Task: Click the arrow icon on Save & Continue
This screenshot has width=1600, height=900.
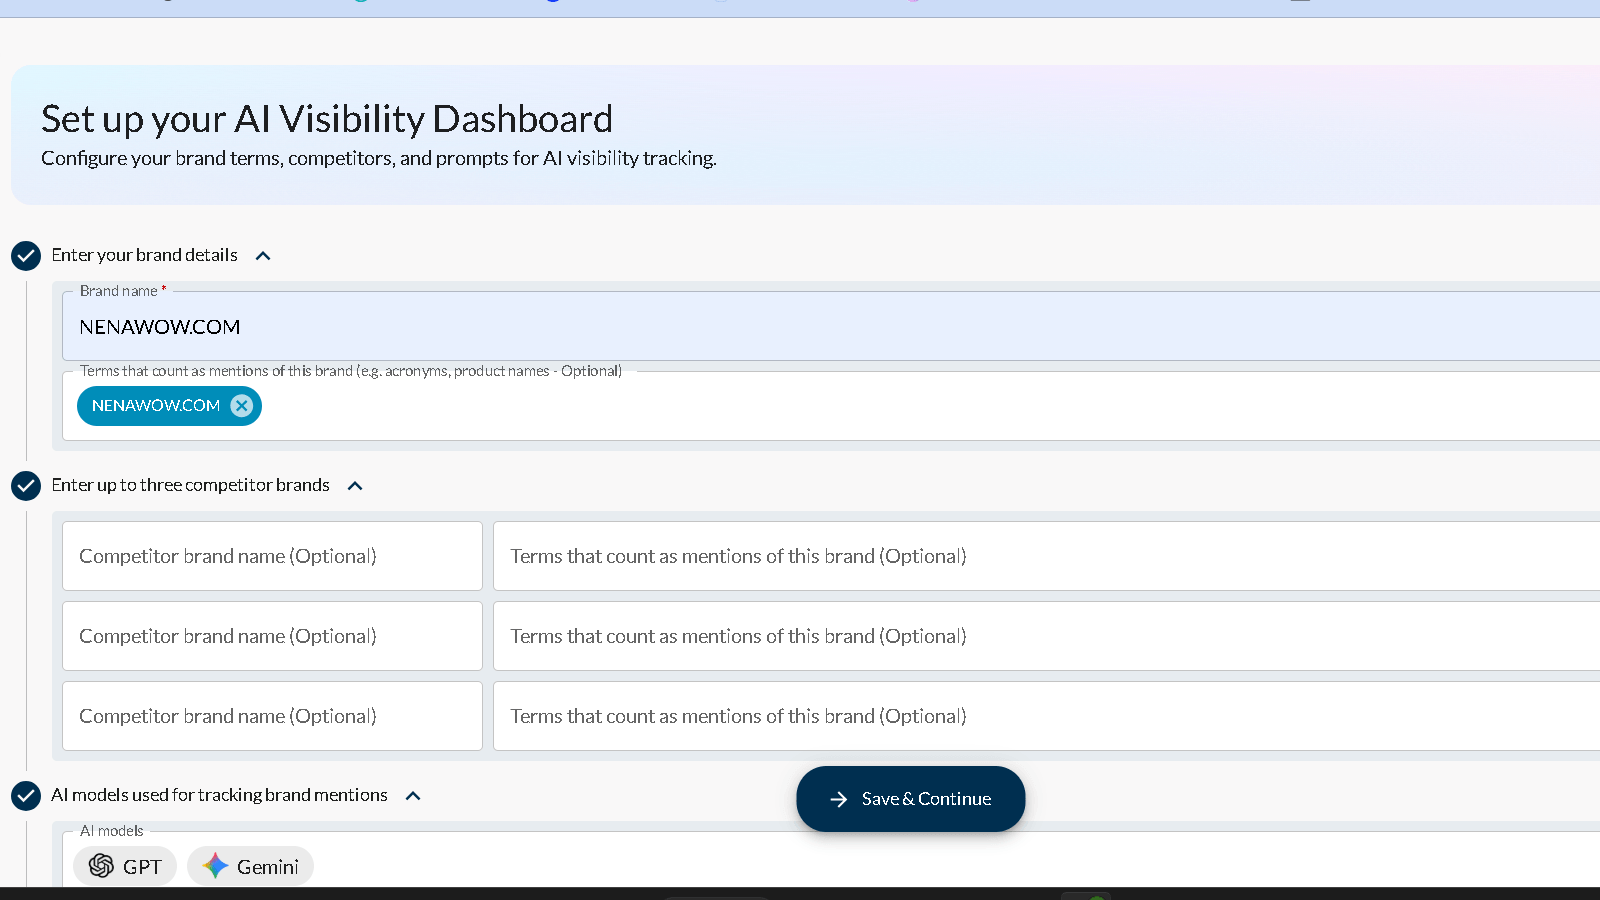Action: pos(839,799)
